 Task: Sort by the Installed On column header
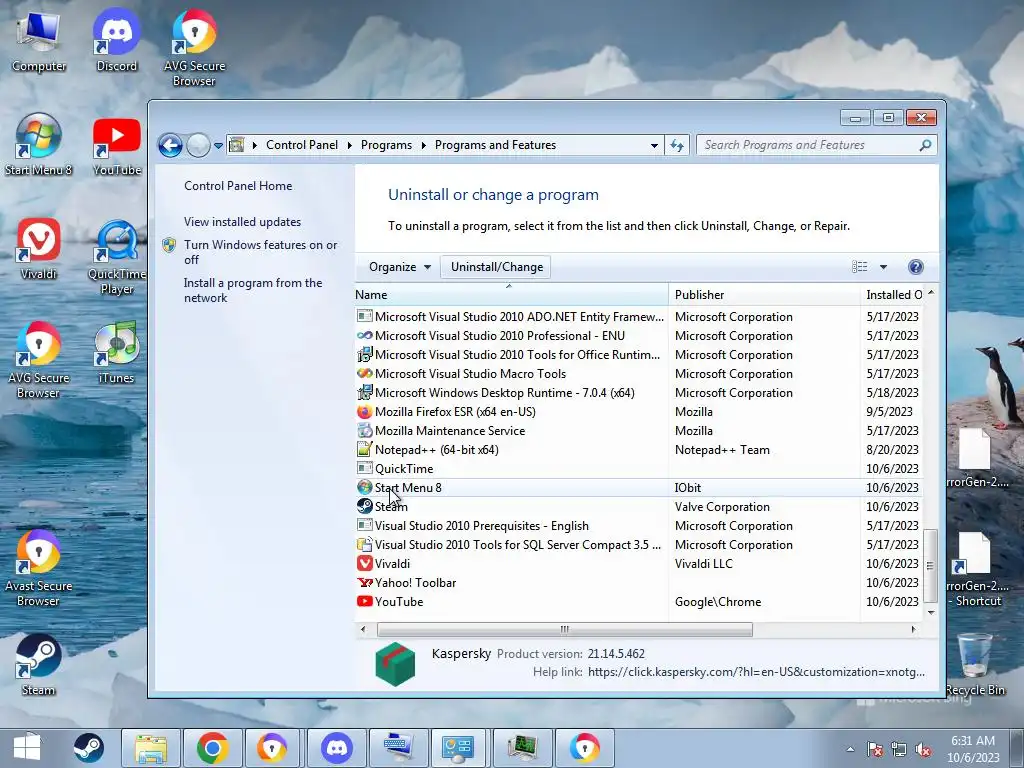coord(892,295)
